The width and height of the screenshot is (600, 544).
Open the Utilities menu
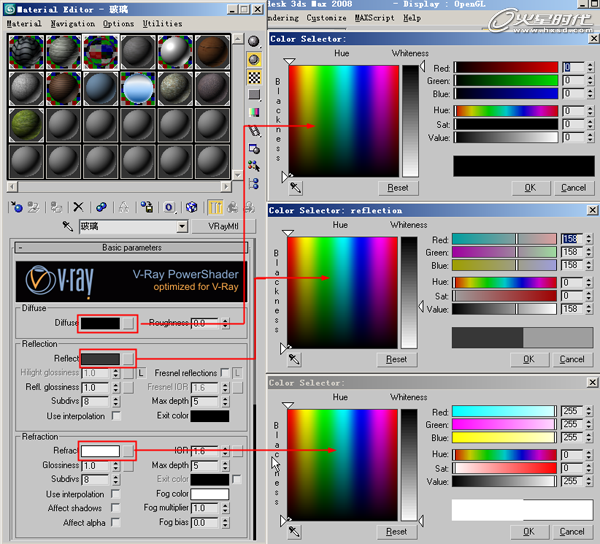[x=162, y=23]
